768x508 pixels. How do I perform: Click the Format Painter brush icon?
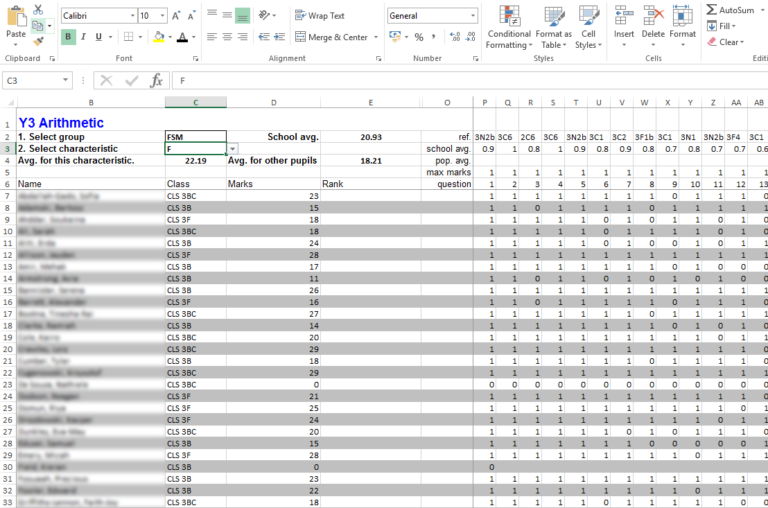pos(38,41)
